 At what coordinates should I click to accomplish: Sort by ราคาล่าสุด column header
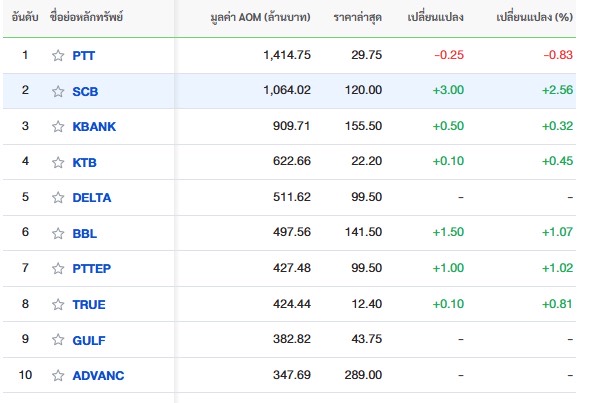[x=358, y=17]
